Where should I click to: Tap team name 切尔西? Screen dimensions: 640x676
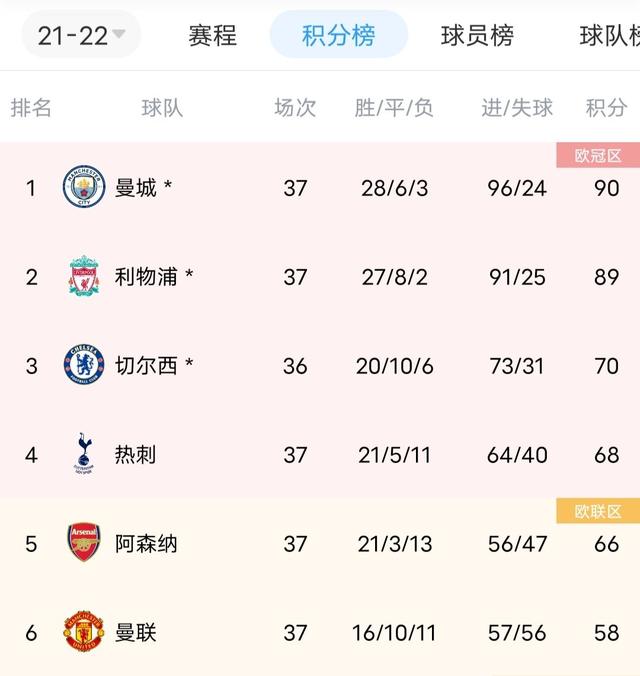(x=146, y=366)
